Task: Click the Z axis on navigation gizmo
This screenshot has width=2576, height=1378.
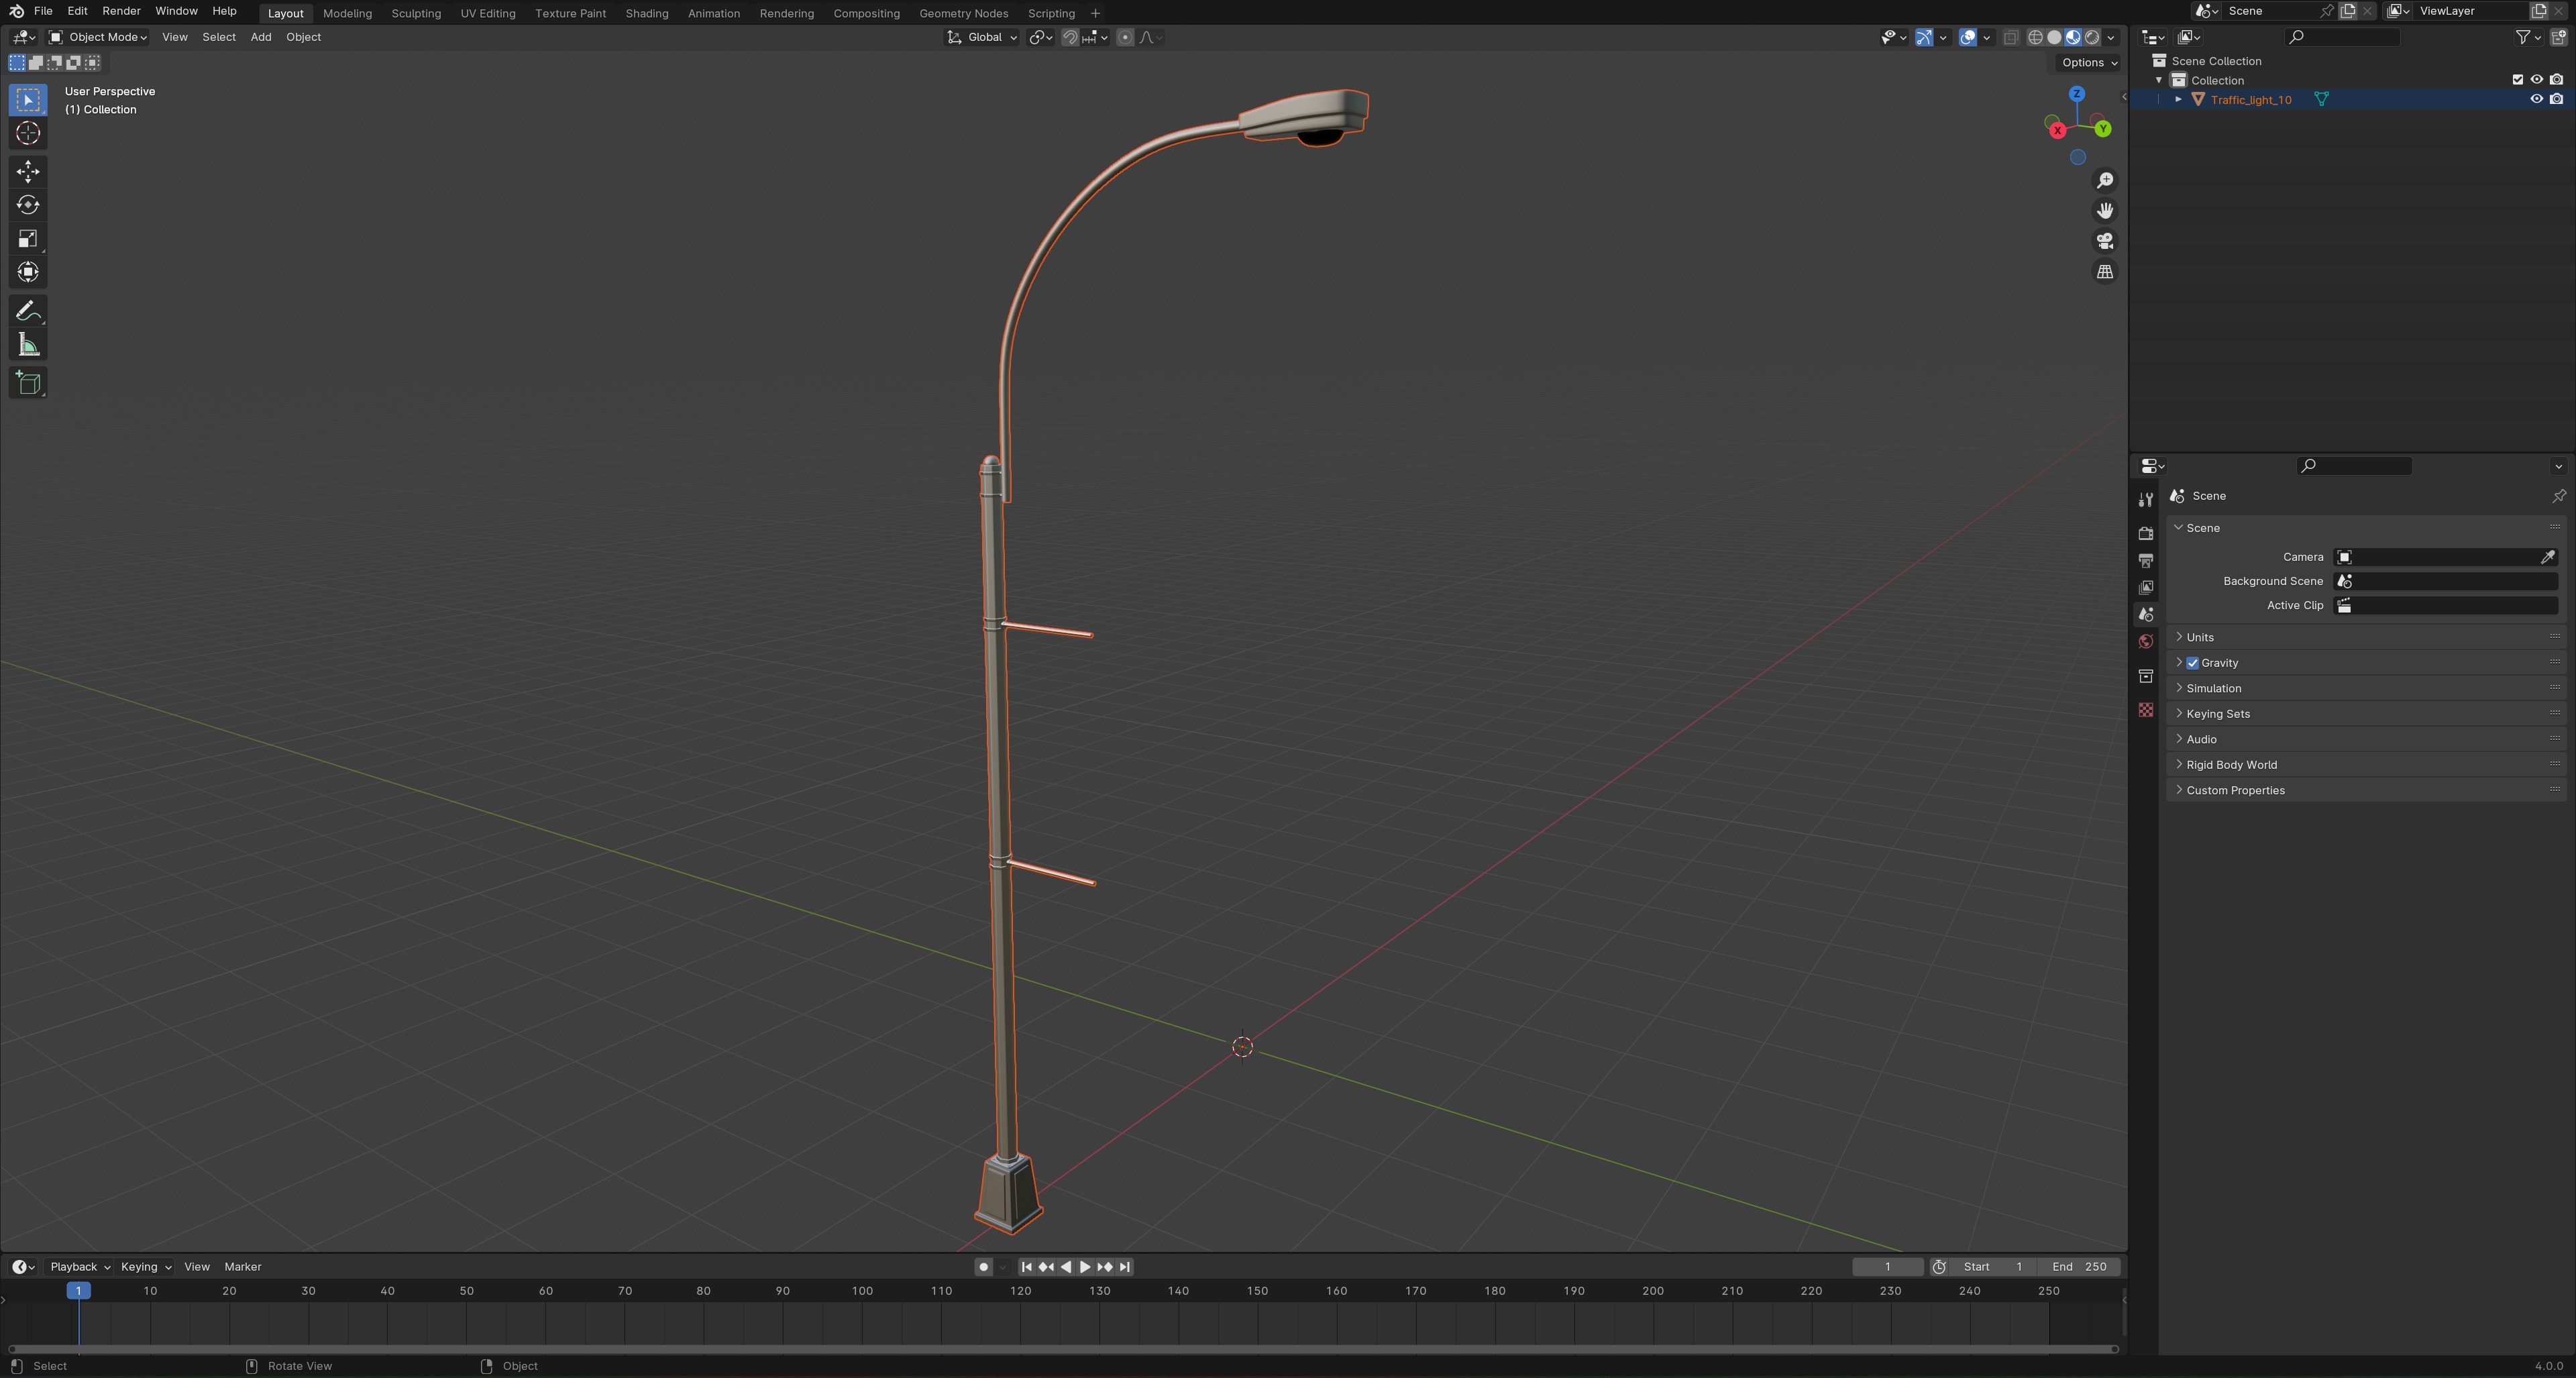Action: tap(2077, 94)
